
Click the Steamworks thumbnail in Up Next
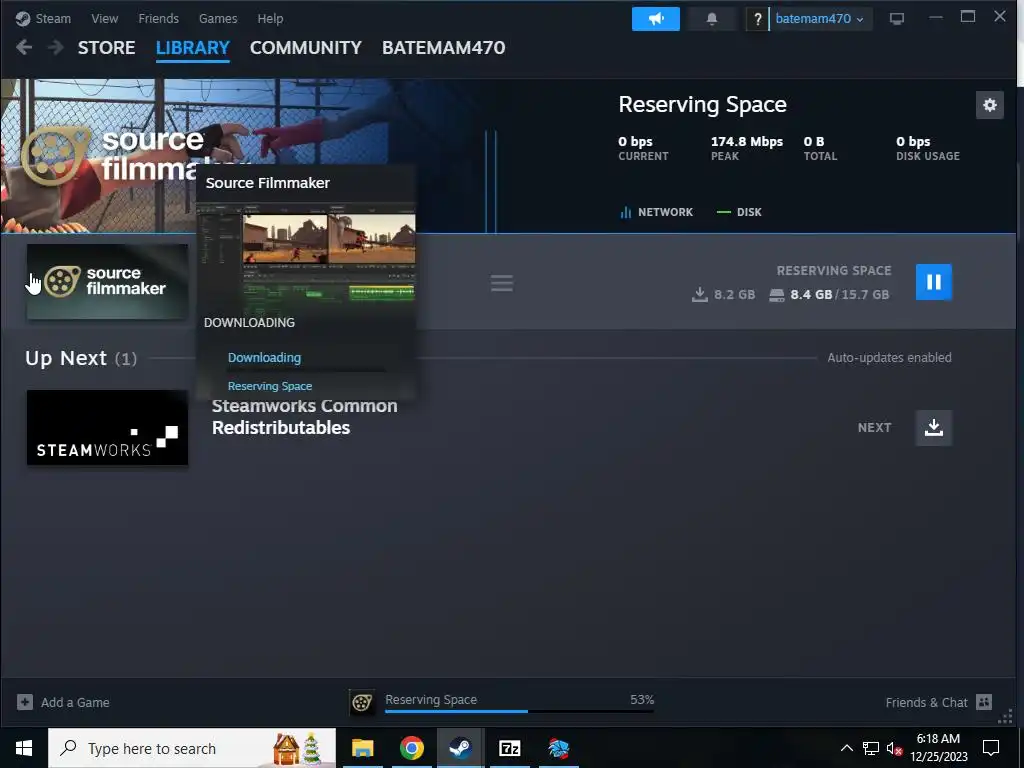coord(107,428)
